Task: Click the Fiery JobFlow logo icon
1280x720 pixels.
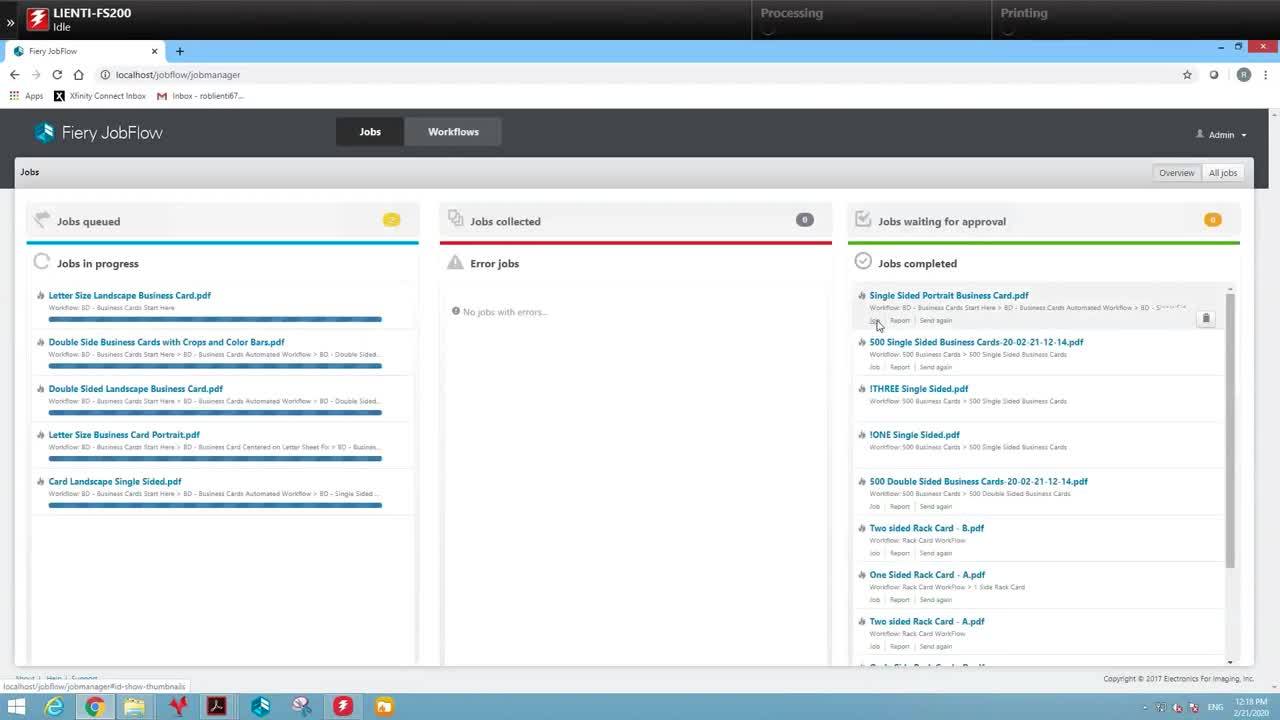Action: (x=44, y=133)
